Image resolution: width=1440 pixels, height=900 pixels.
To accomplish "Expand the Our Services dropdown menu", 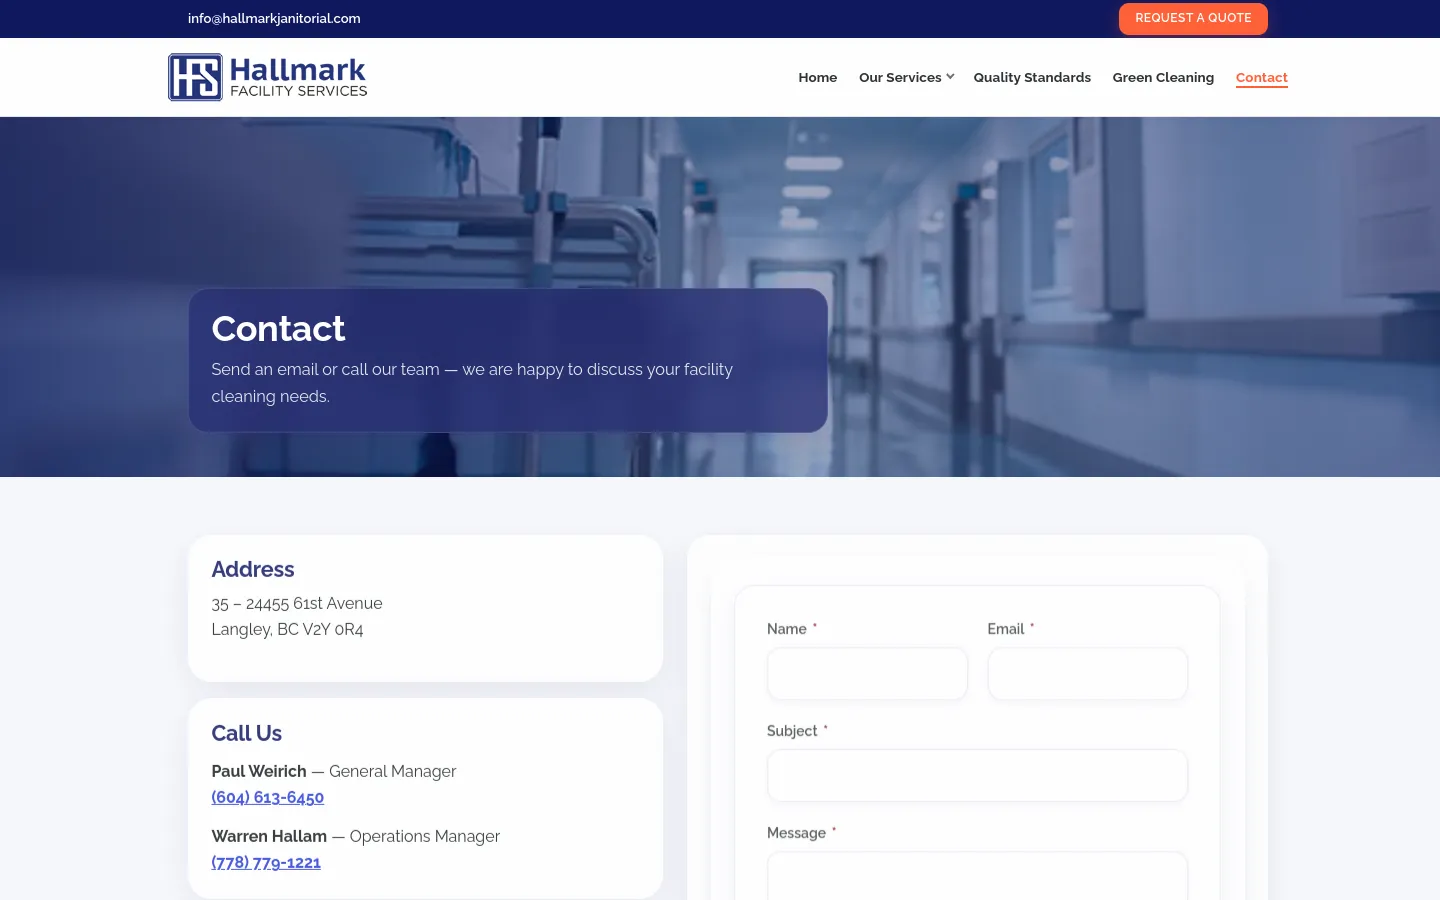I will (x=906, y=77).
